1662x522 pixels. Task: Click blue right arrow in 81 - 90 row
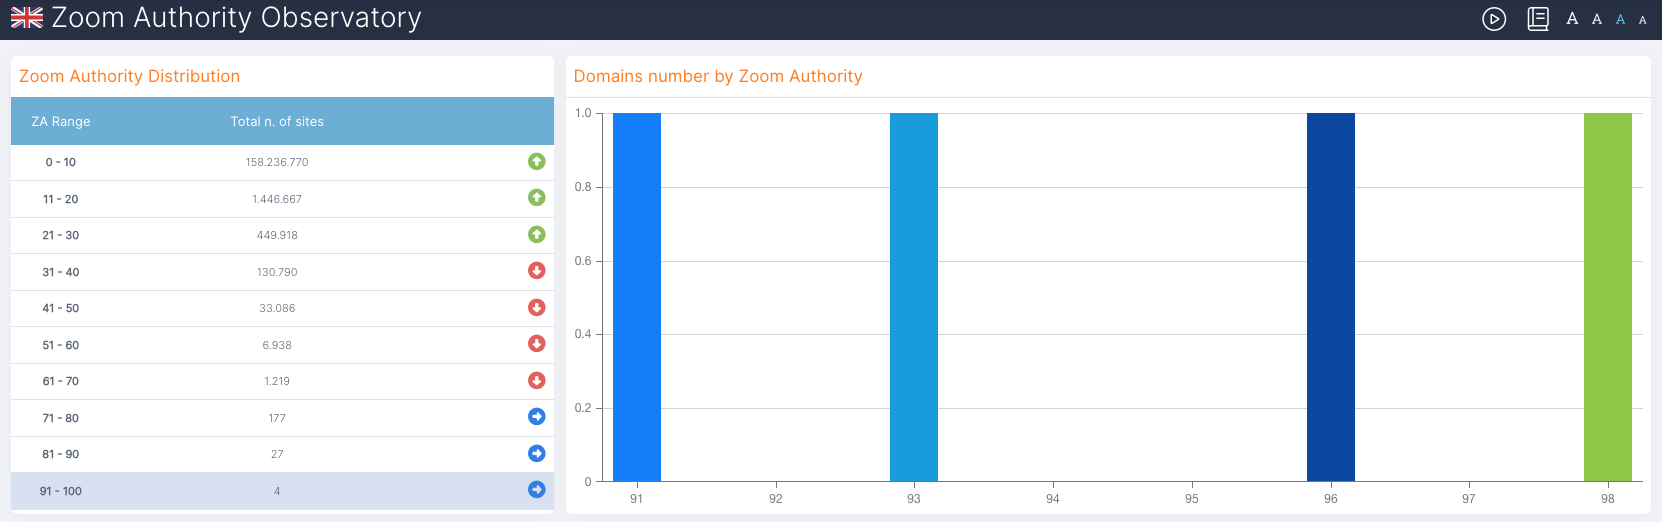(537, 453)
